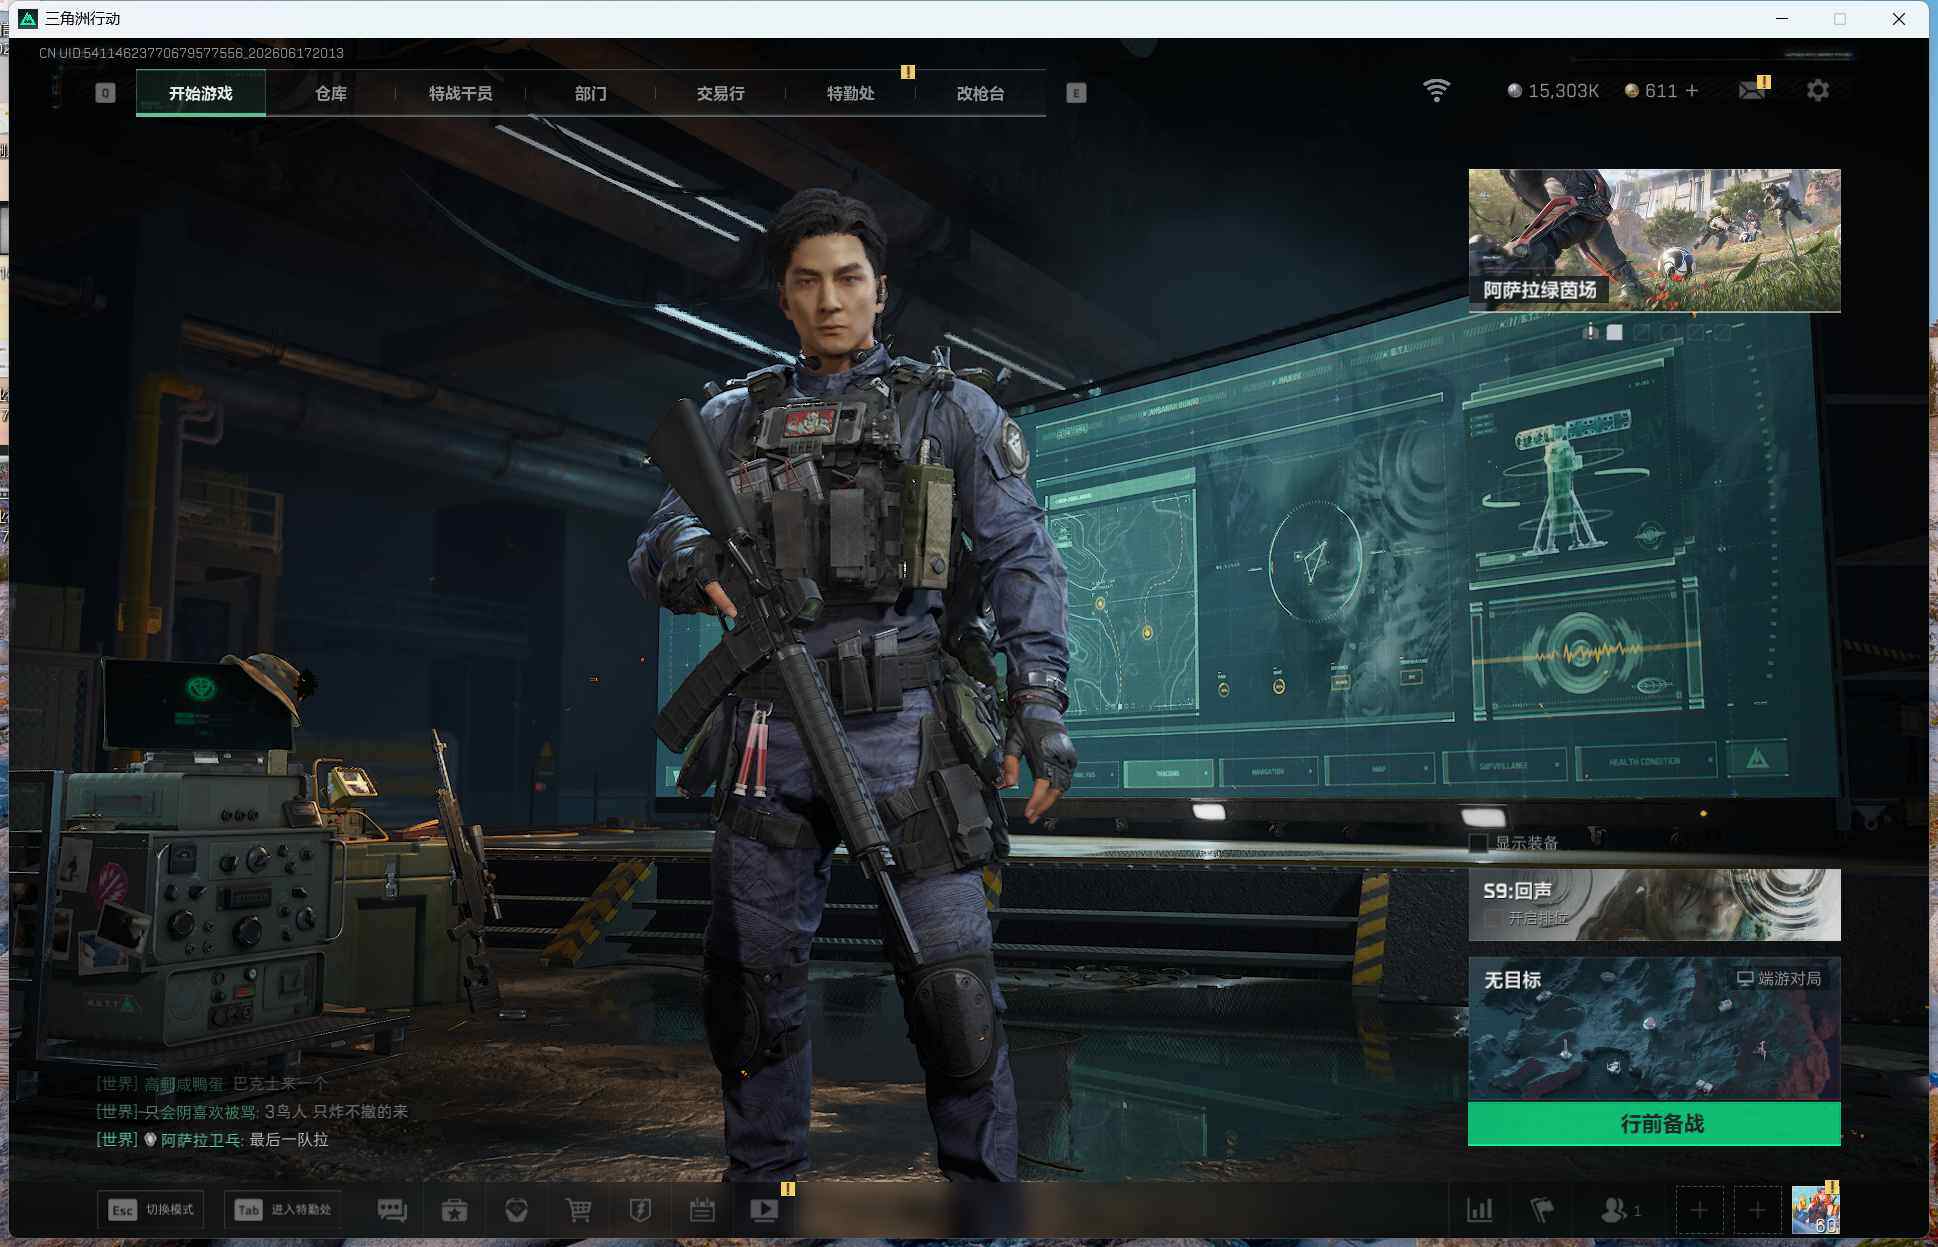Open the calendar events icon
This screenshot has height=1247, width=1938.
(x=702, y=1210)
